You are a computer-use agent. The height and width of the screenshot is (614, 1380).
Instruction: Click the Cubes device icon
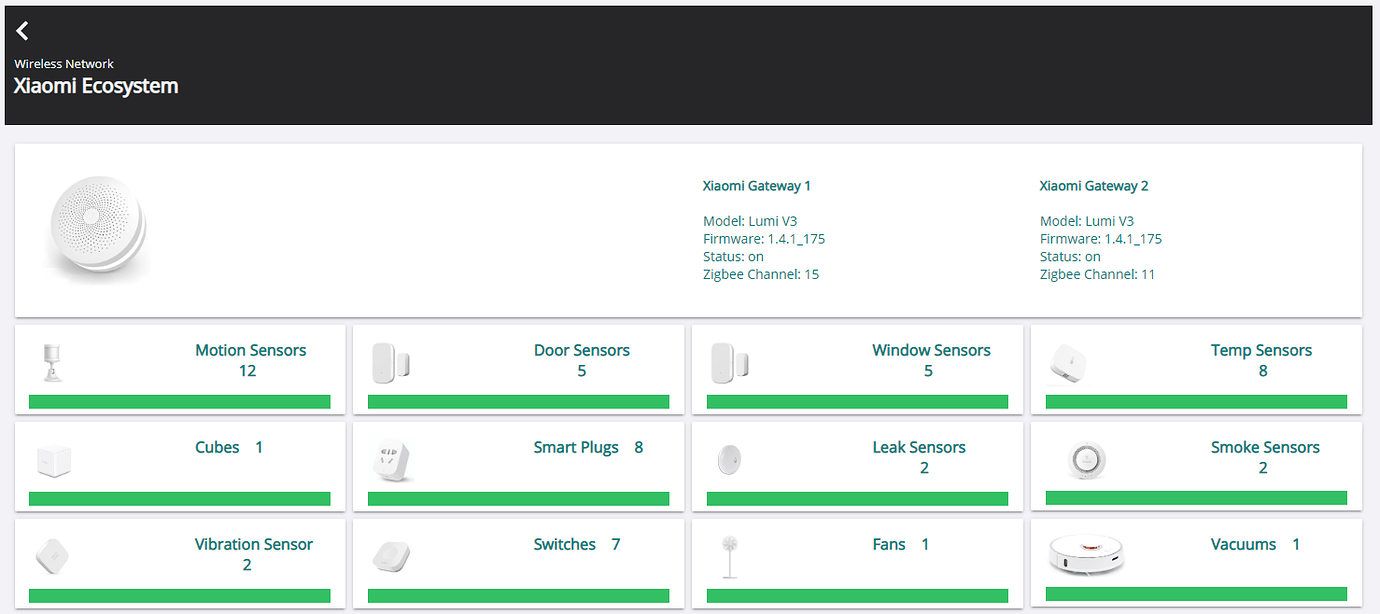(52, 459)
